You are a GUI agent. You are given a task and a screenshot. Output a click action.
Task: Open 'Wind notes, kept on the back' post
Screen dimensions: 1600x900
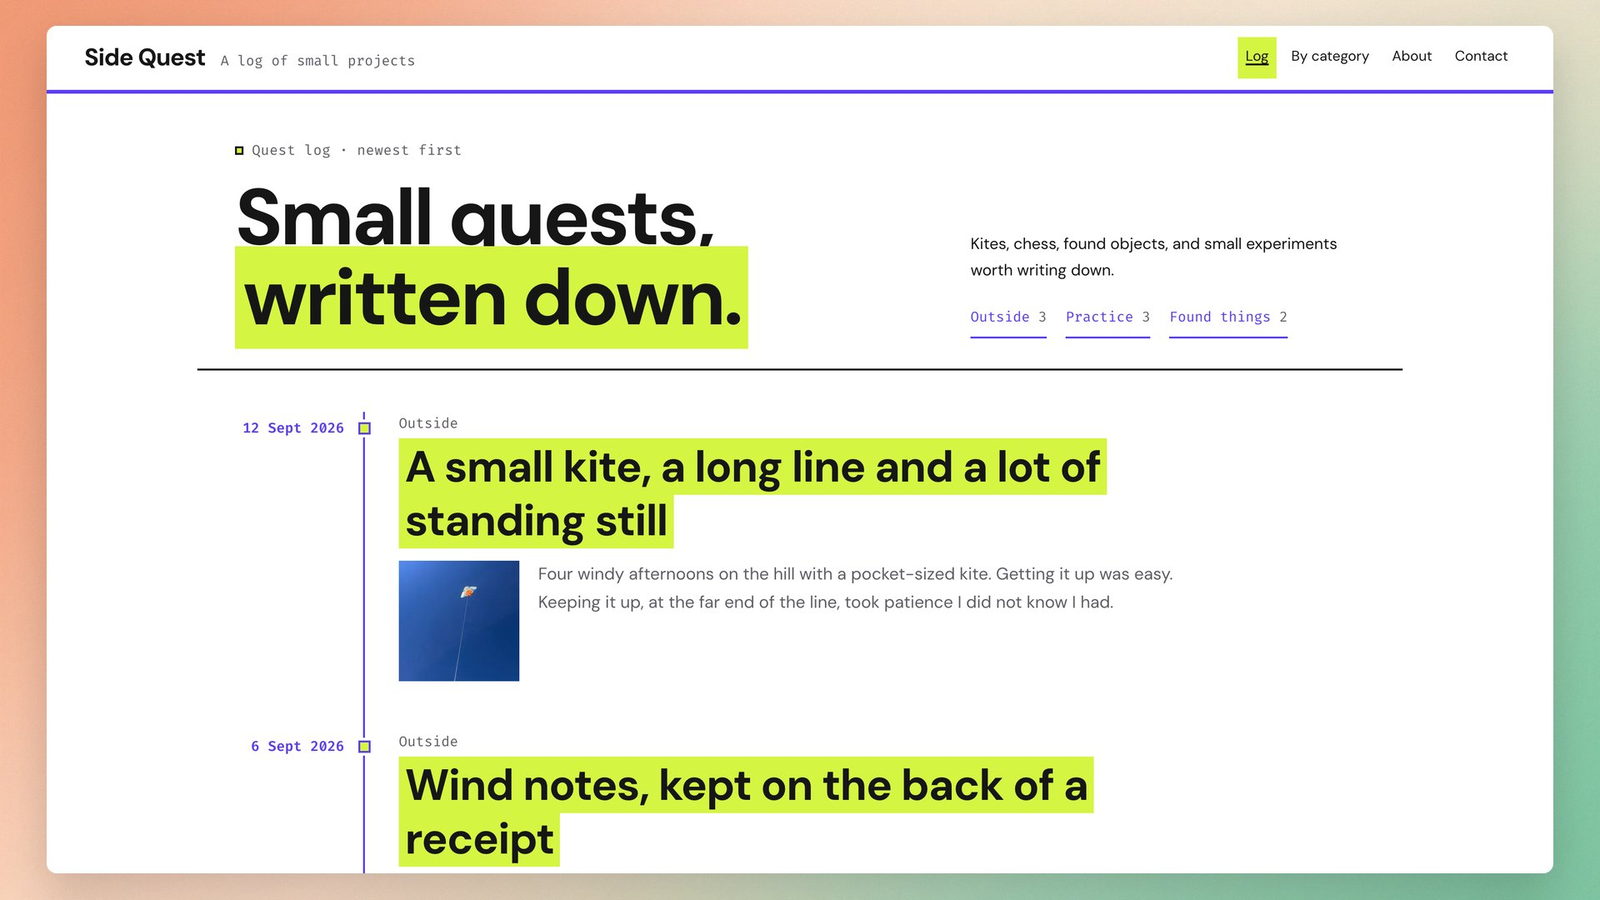point(746,812)
